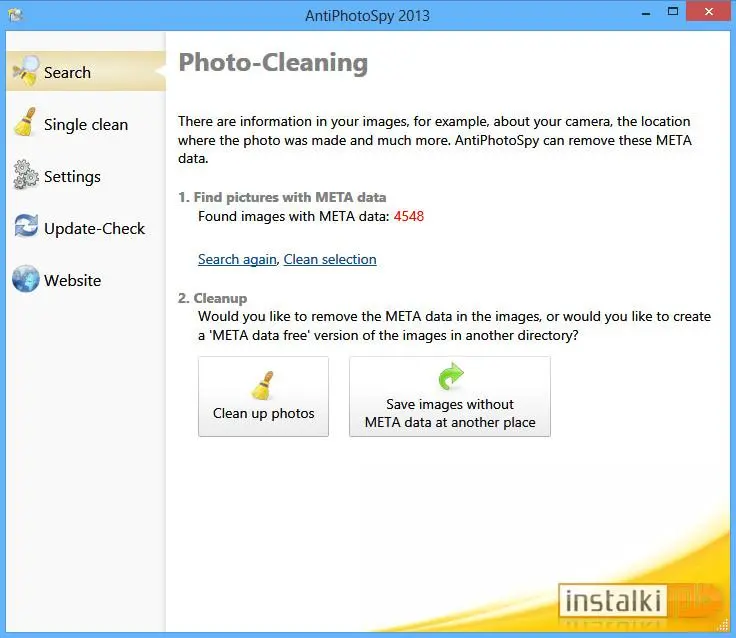Click the "2. Cleanup" heading
This screenshot has height=638, width=736.
click(213, 298)
